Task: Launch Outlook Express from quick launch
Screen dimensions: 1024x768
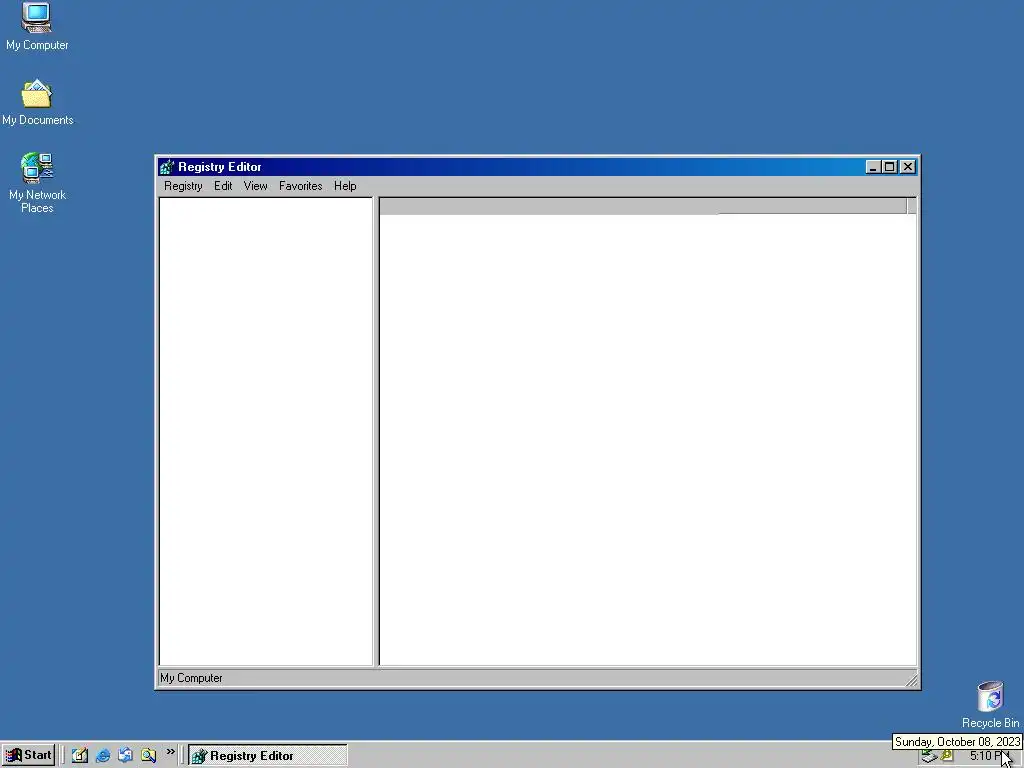Action: pos(125,756)
